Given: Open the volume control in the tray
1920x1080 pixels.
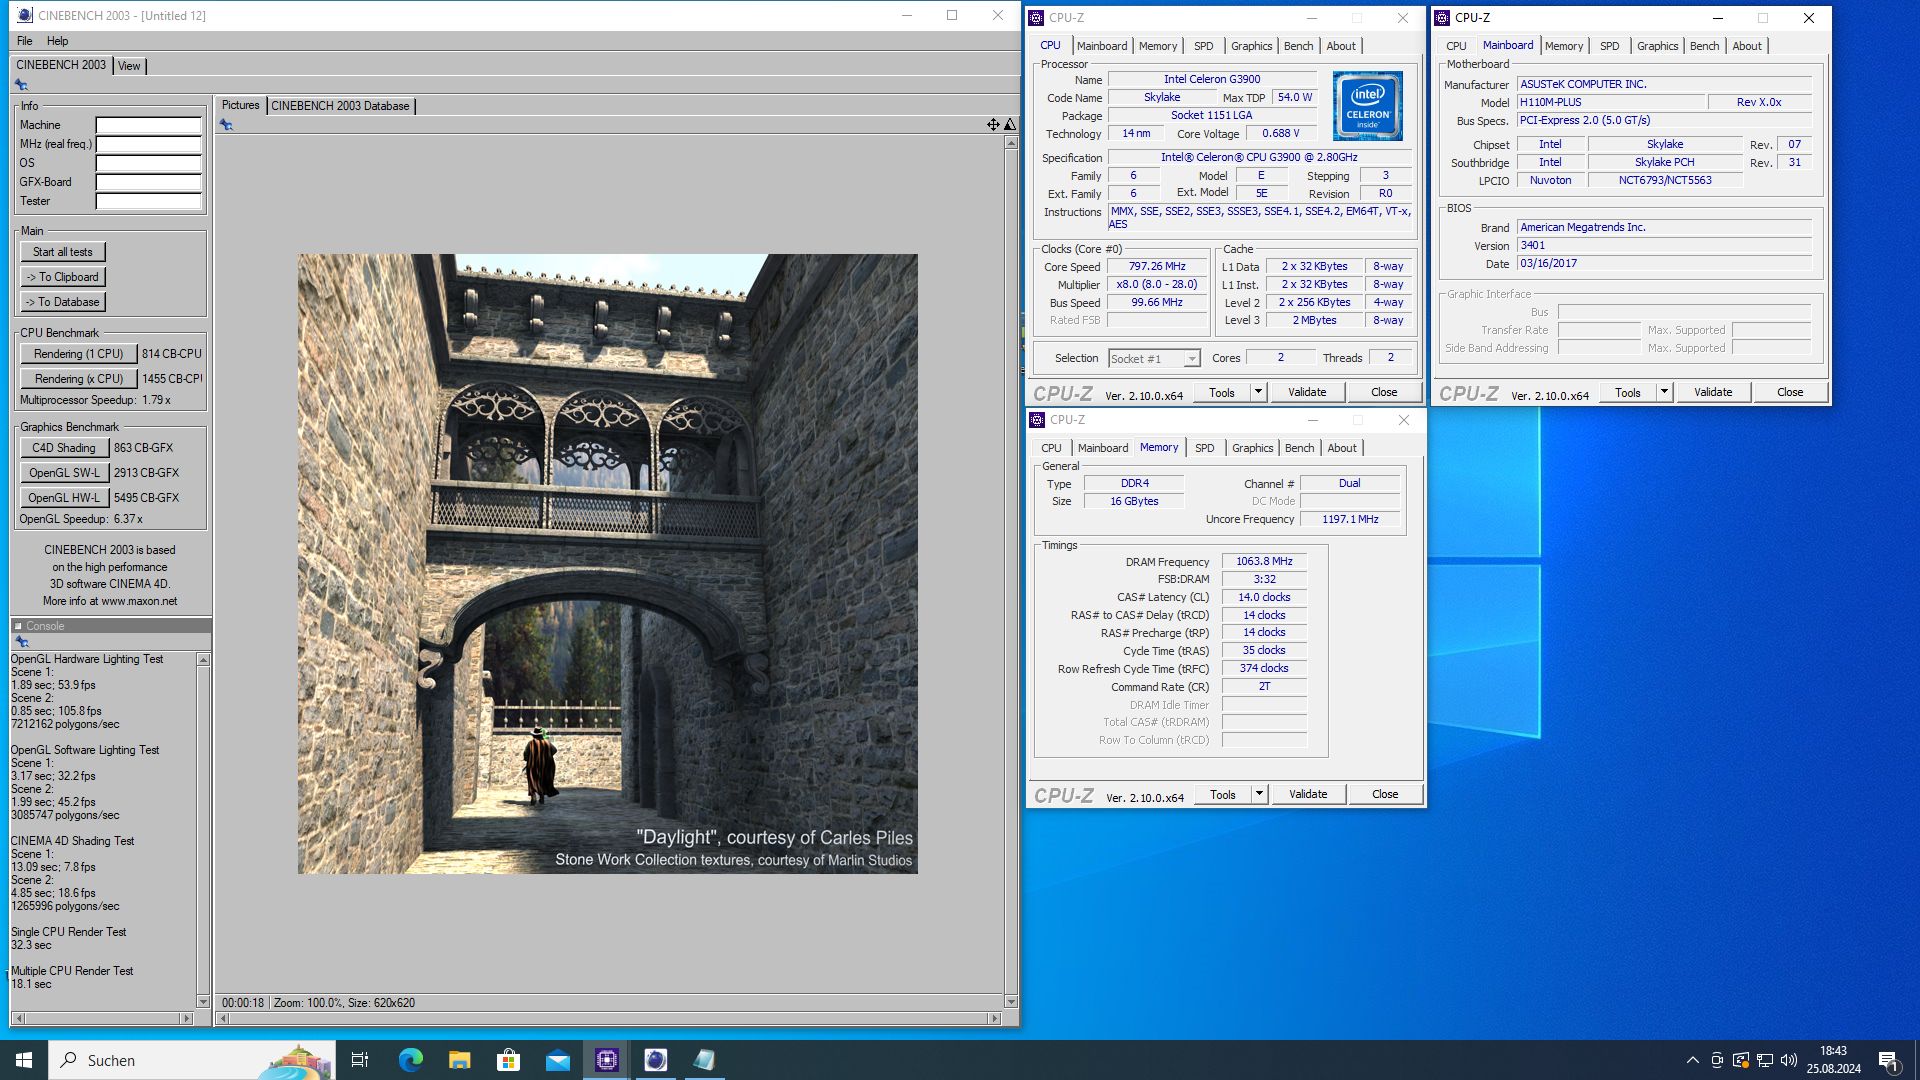Looking at the screenshot, I should 1789,1060.
